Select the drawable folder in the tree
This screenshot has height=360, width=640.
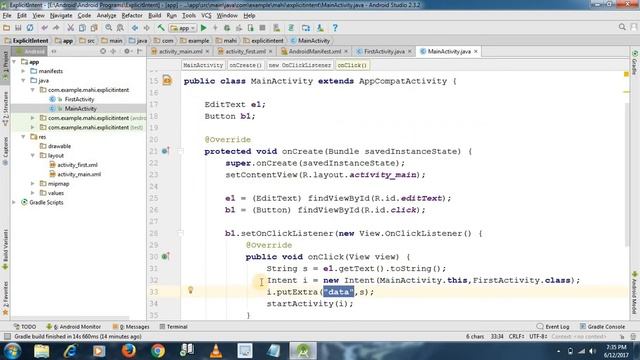point(59,146)
